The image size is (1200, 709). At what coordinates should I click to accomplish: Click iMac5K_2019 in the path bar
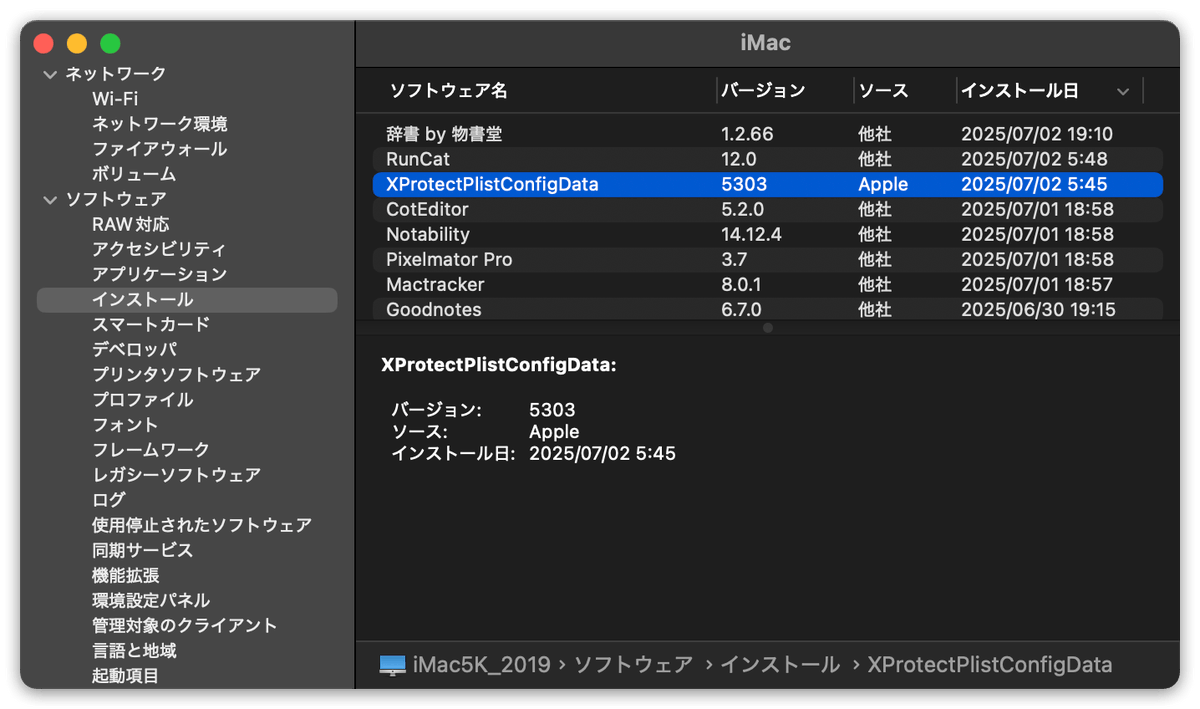click(481, 665)
